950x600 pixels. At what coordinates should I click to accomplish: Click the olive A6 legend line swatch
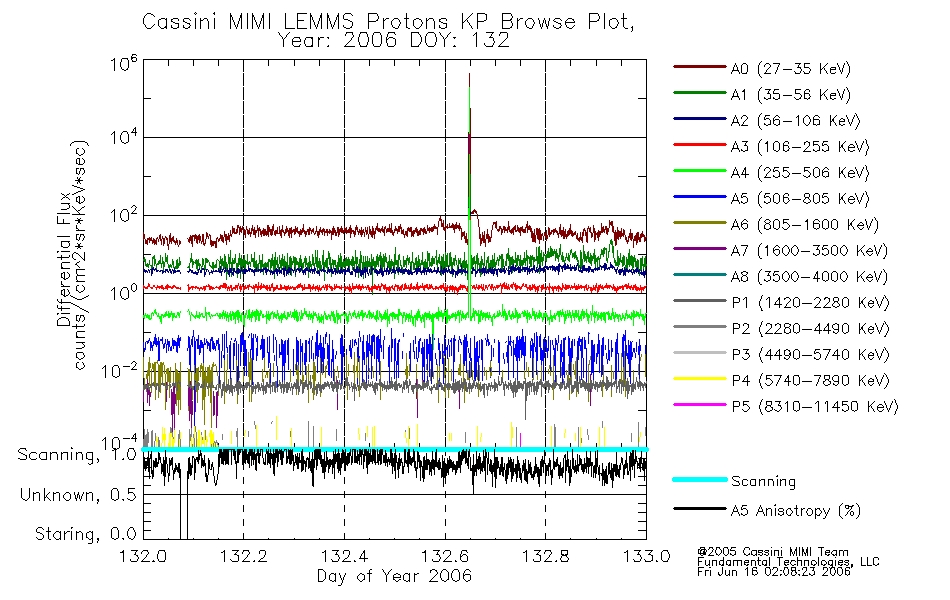tap(700, 223)
